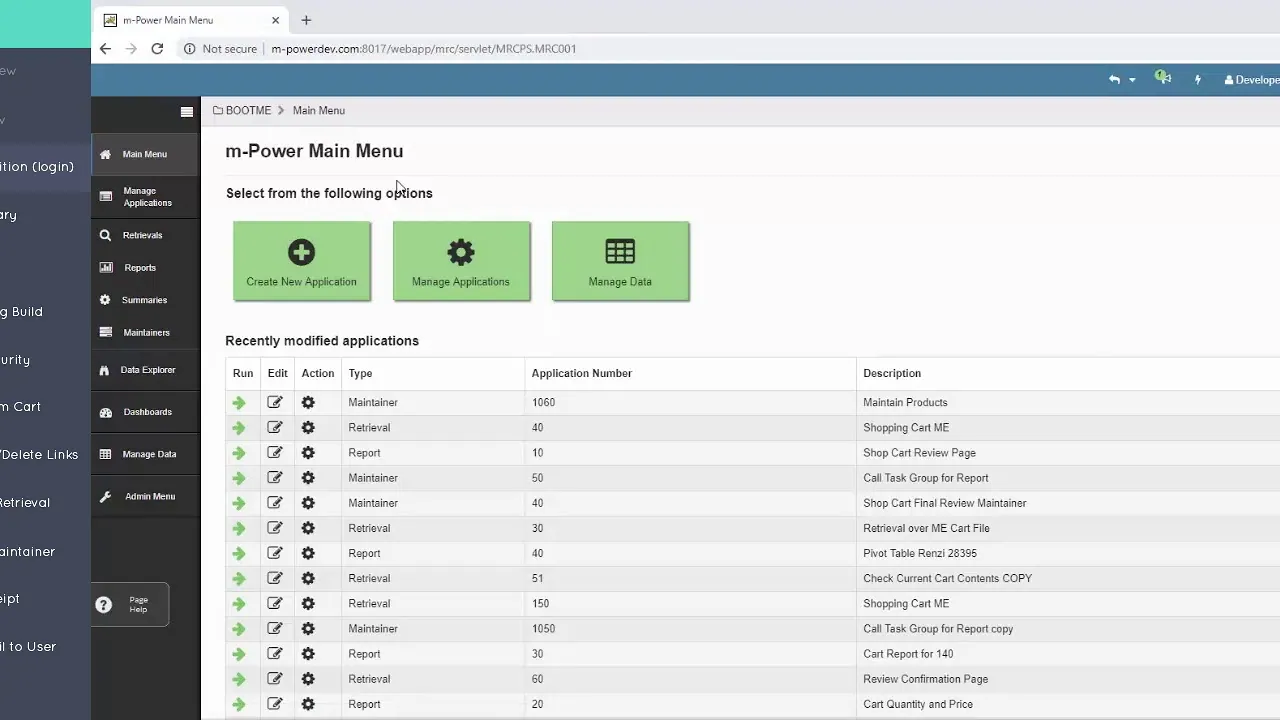
Task: Click the Create New Application button
Action: [302, 261]
